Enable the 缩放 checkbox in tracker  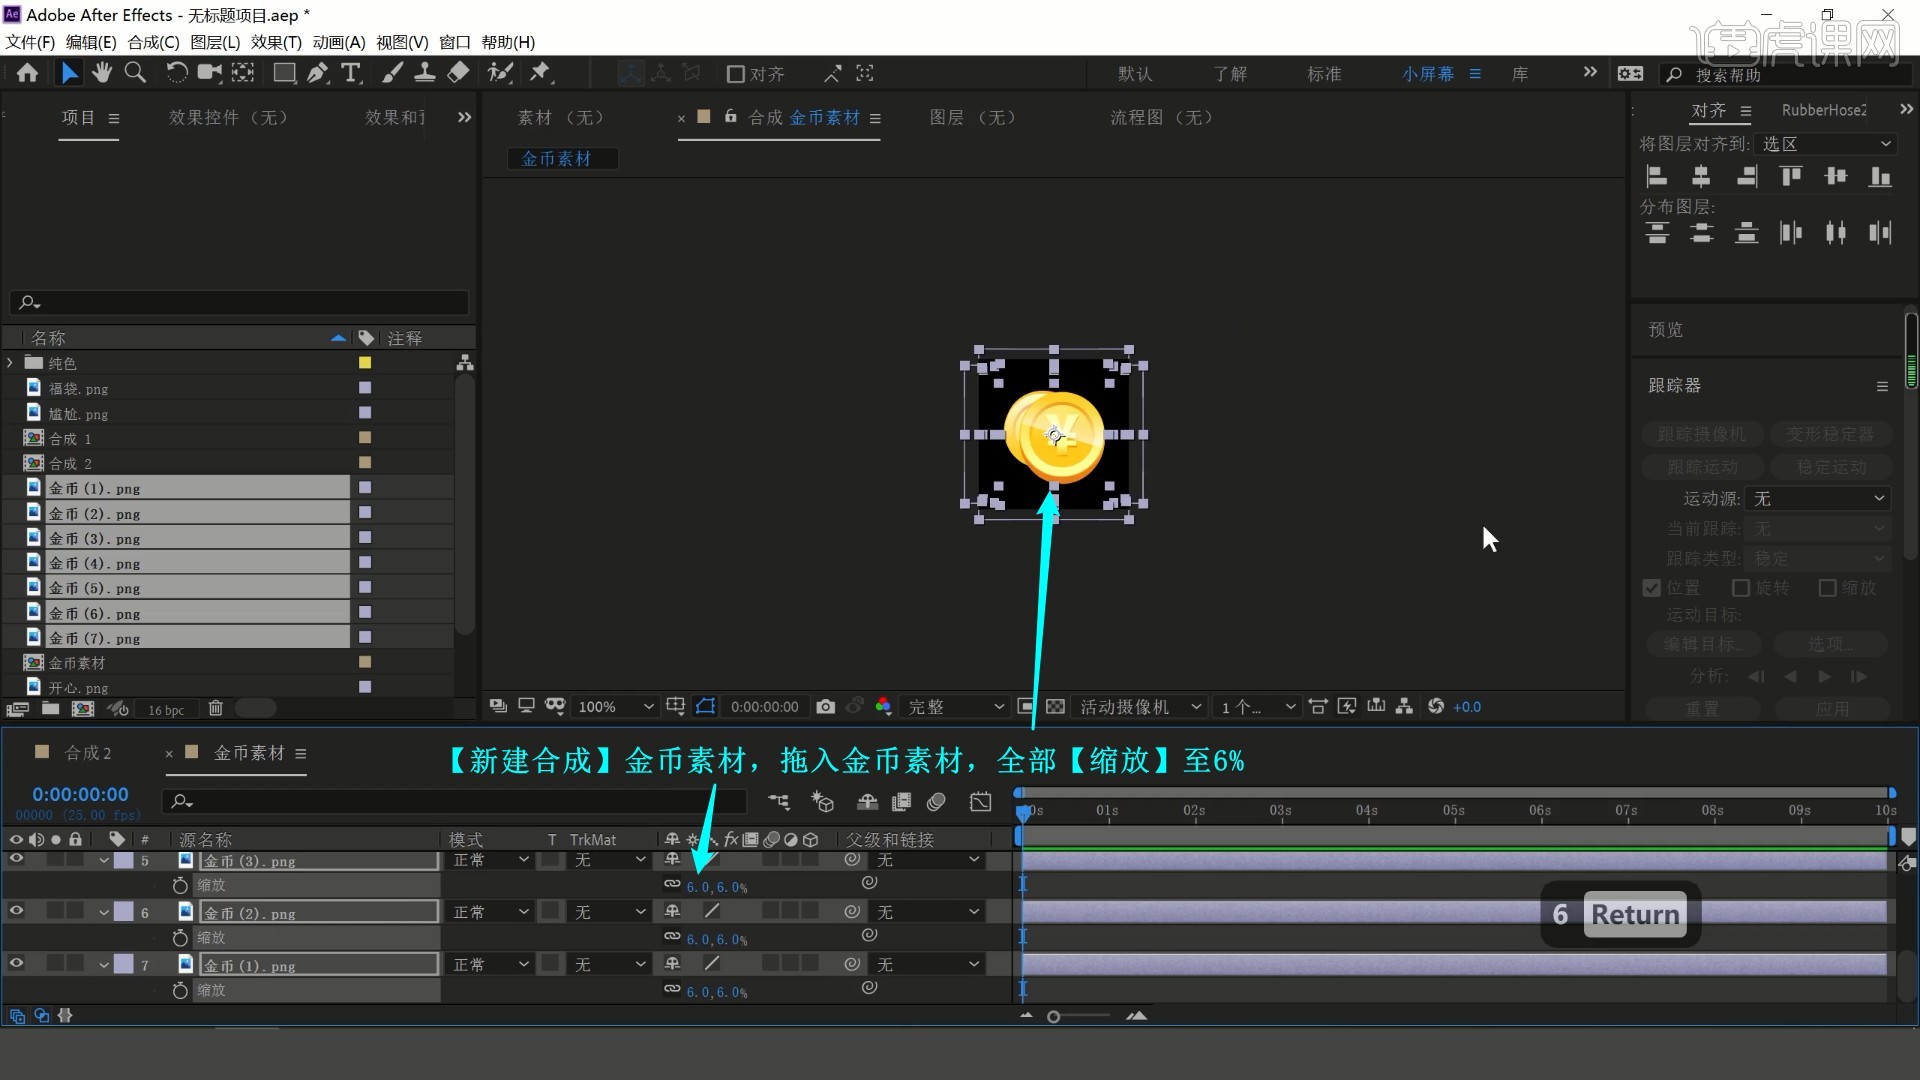point(1828,588)
